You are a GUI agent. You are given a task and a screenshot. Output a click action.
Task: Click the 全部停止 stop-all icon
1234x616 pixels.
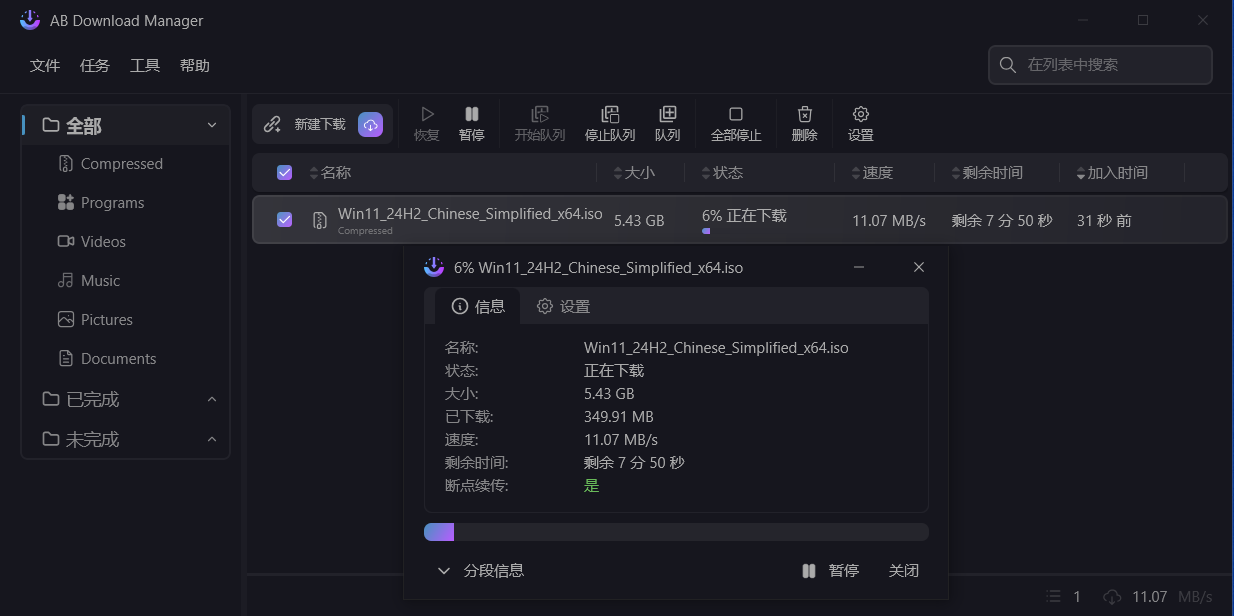[x=736, y=114]
